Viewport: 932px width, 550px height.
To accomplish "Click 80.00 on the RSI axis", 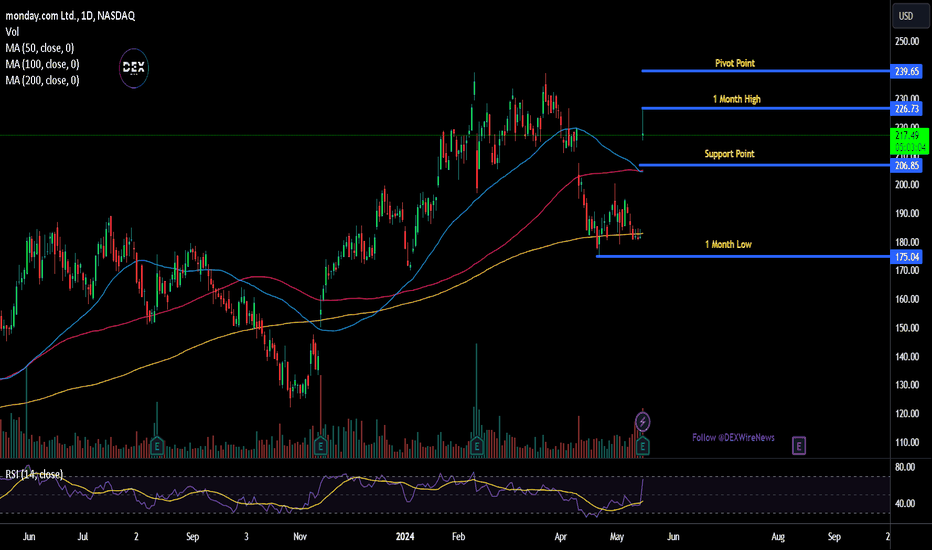I will pos(905,467).
